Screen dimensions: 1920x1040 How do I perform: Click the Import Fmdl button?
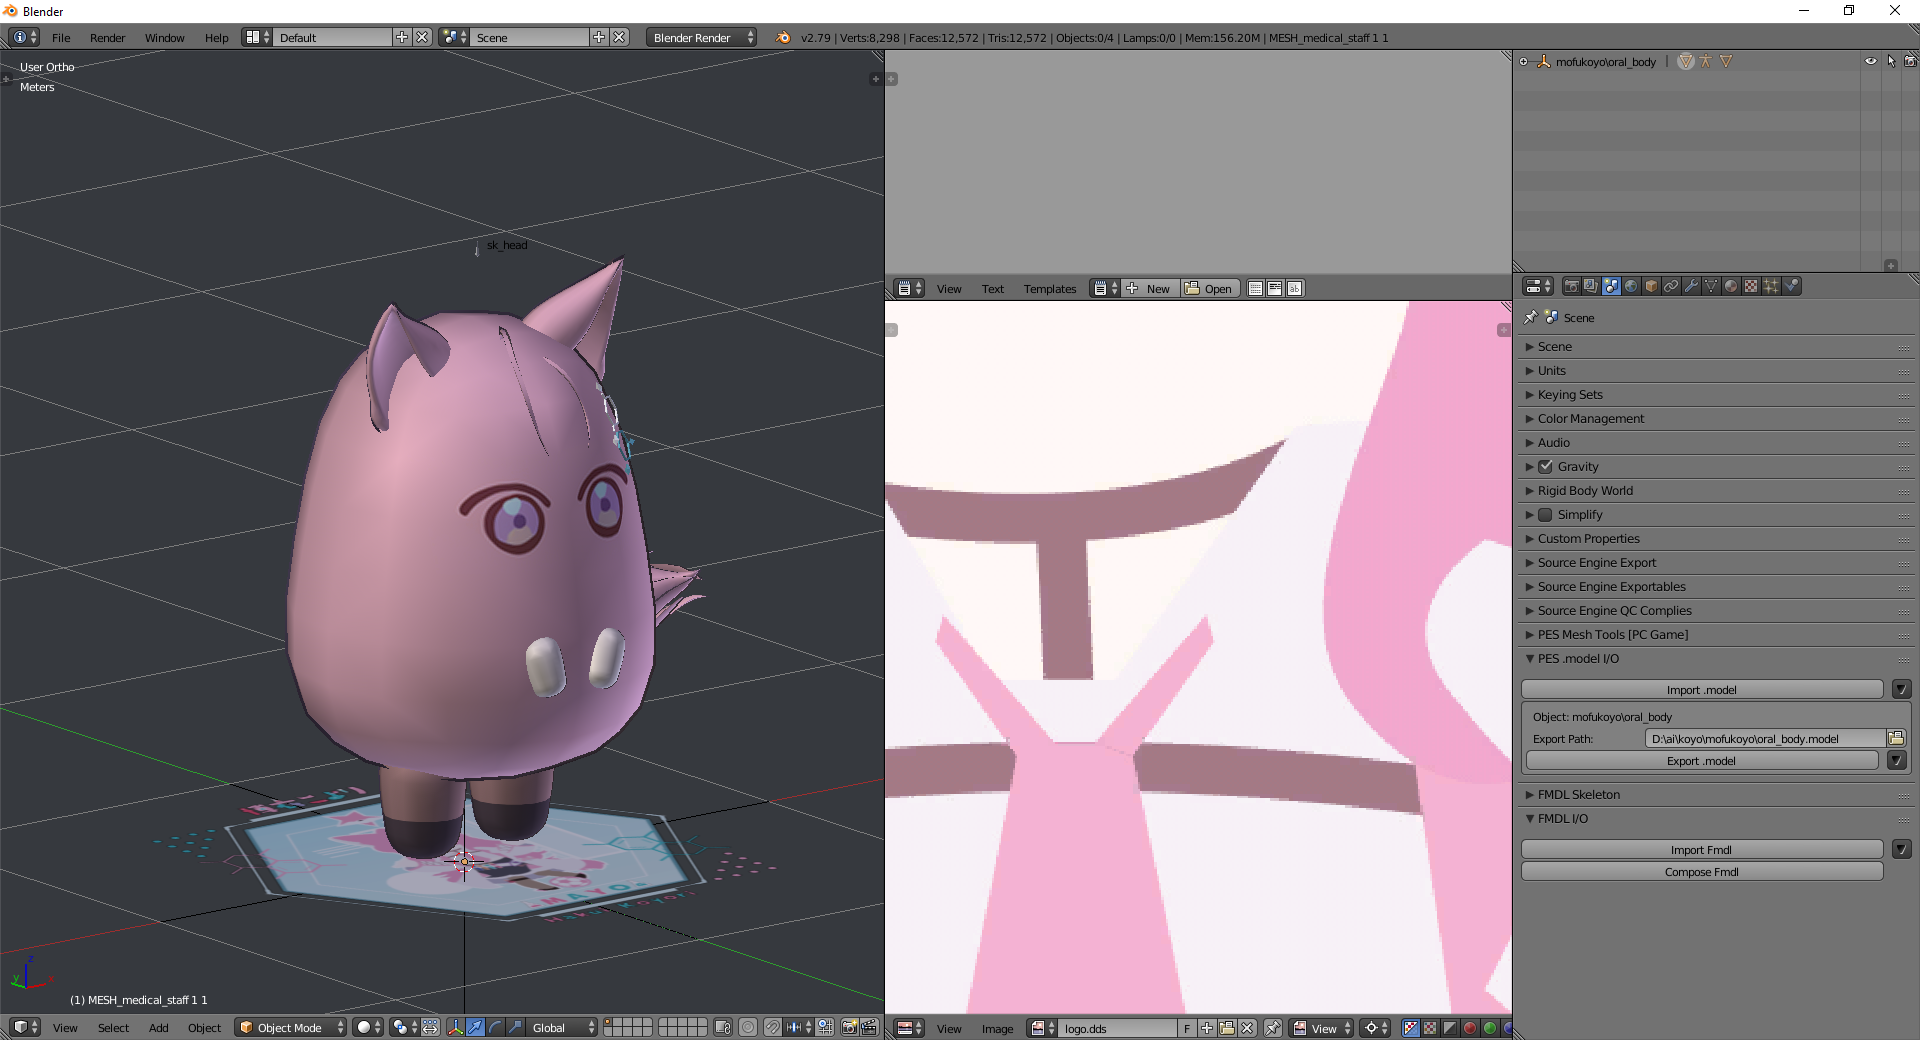click(1701, 850)
